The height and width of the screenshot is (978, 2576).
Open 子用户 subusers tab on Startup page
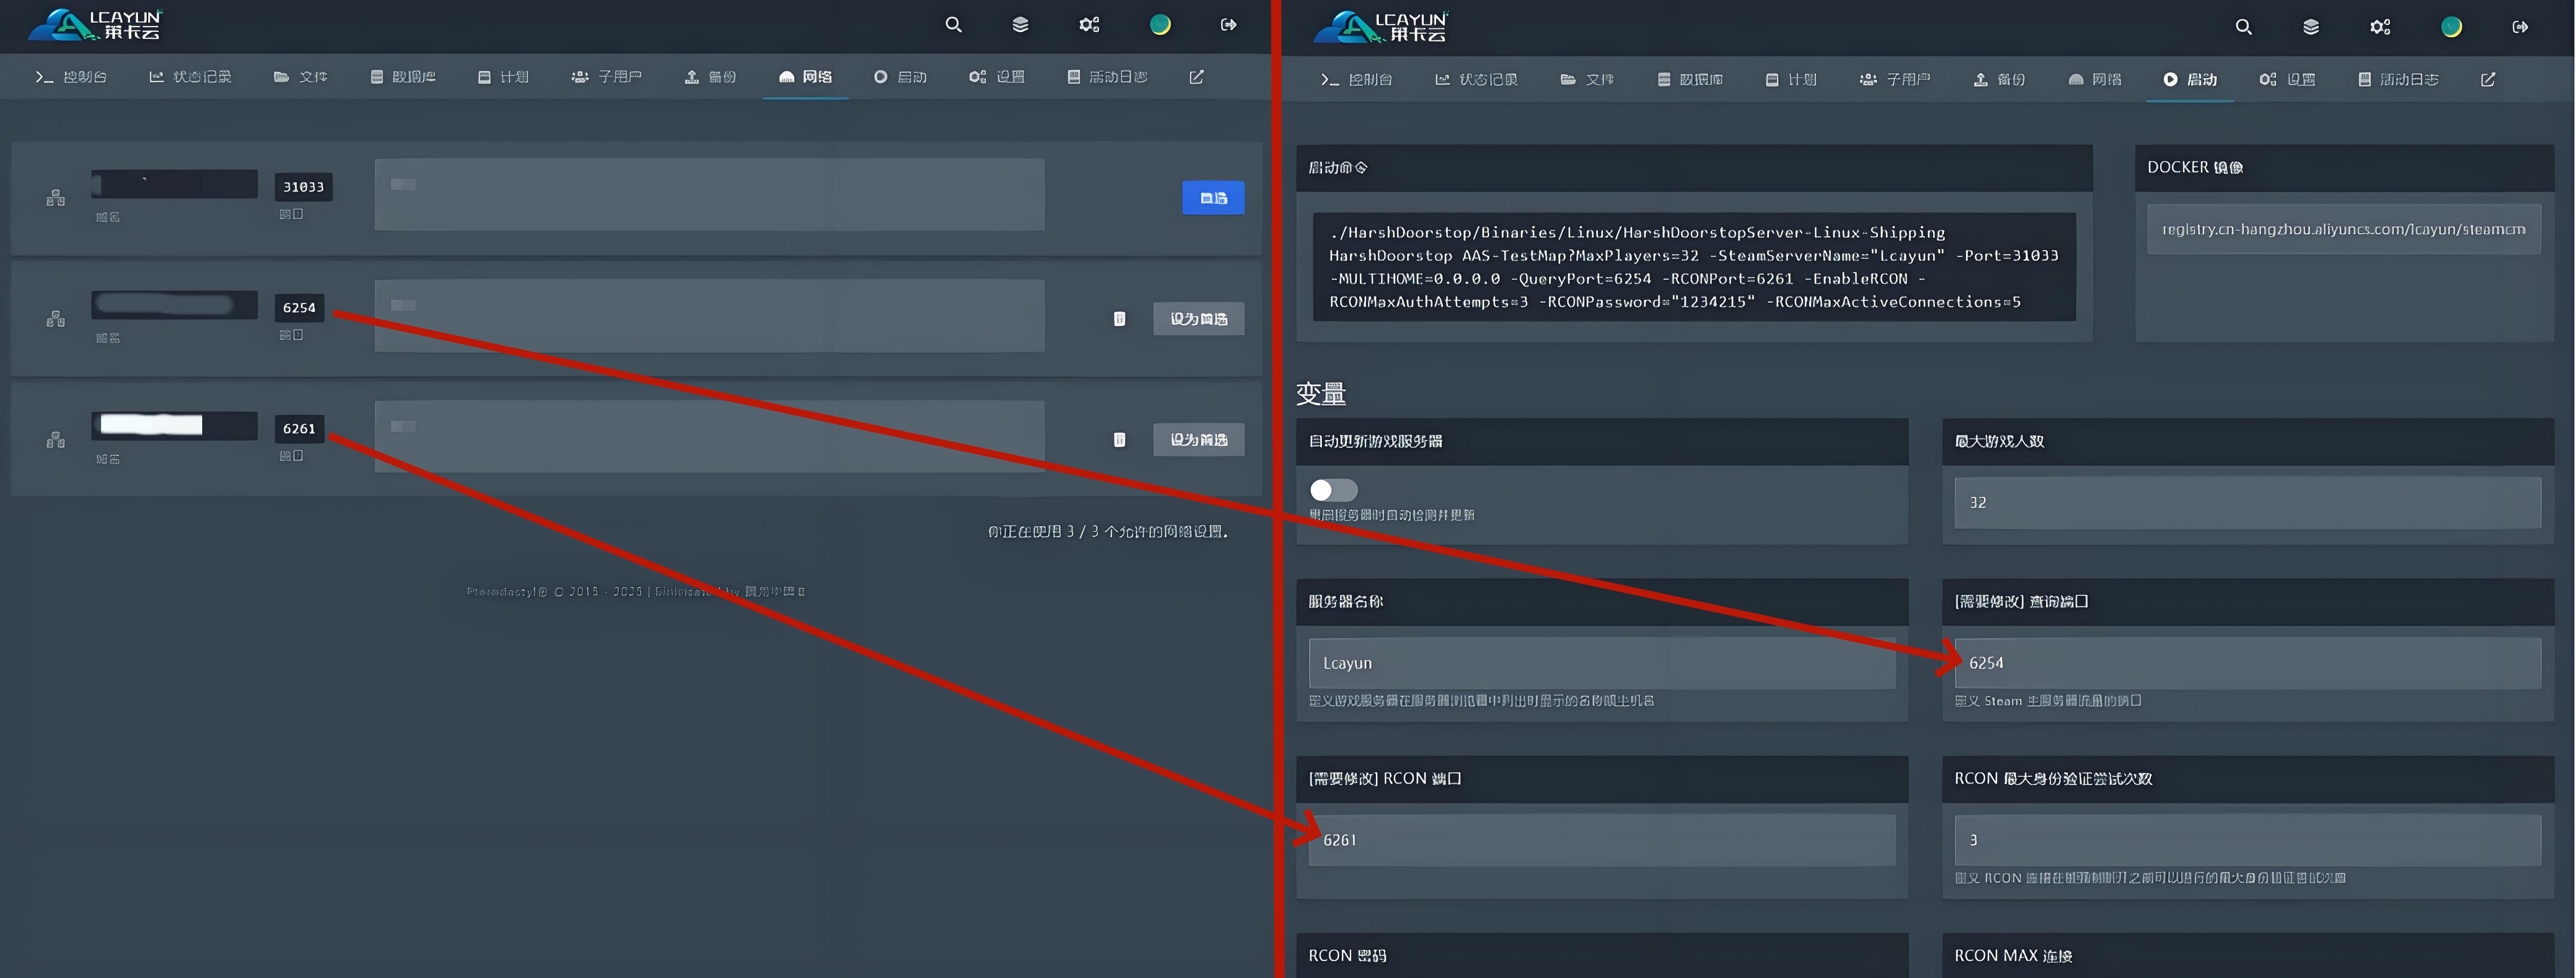pyautogui.click(x=1895, y=79)
